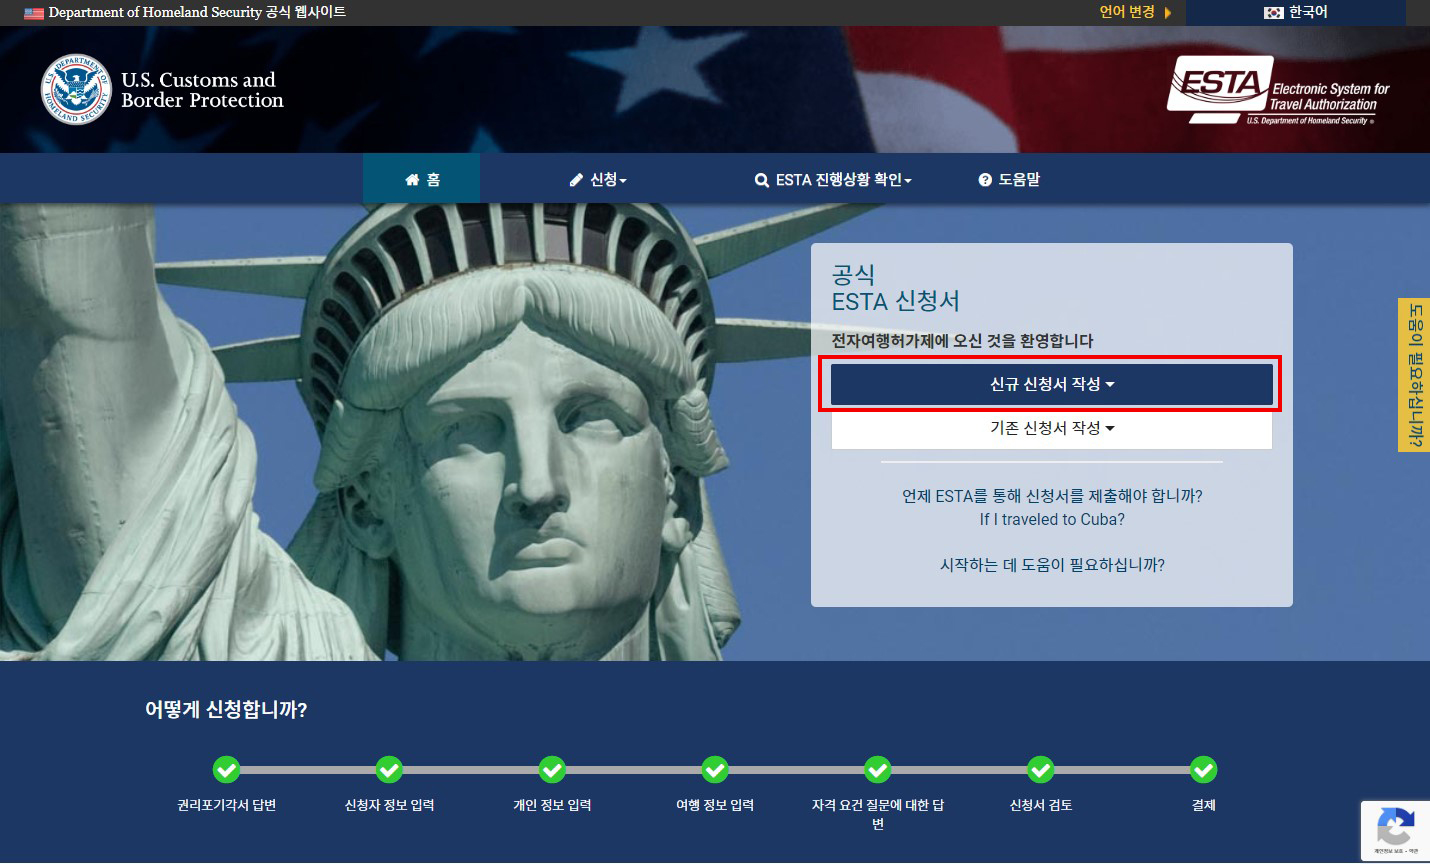The width and height of the screenshot is (1430, 864).
Task: Click the 언어 변경 label
Action: pos(1127,12)
